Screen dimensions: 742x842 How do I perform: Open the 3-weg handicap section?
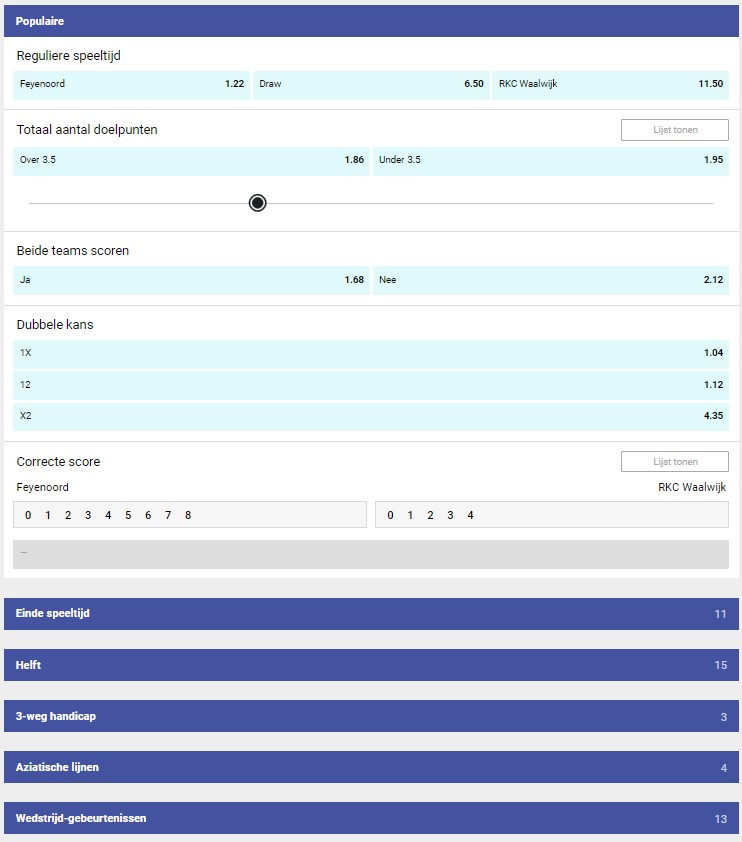(x=371, y=716)
